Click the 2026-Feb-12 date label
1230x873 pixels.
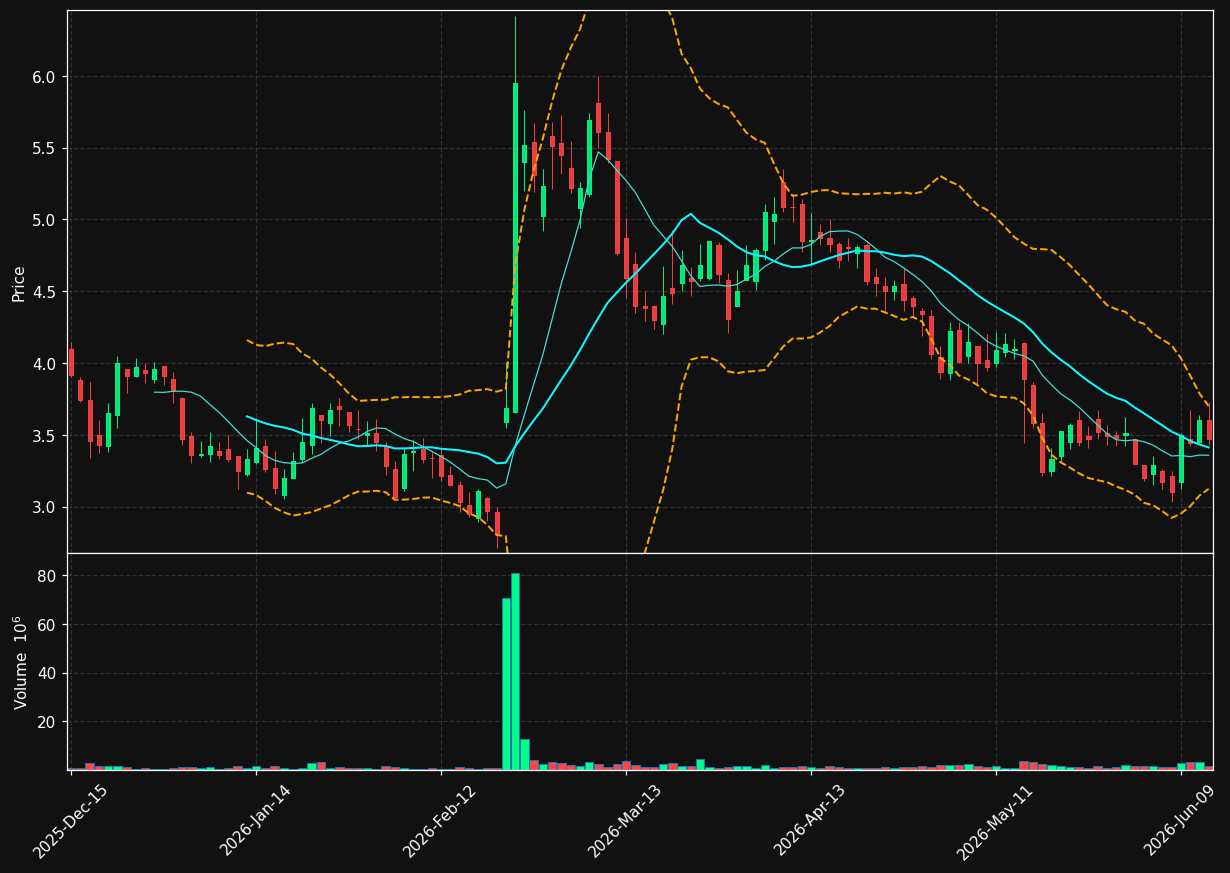pyautogui.click(x=440, y=822)
